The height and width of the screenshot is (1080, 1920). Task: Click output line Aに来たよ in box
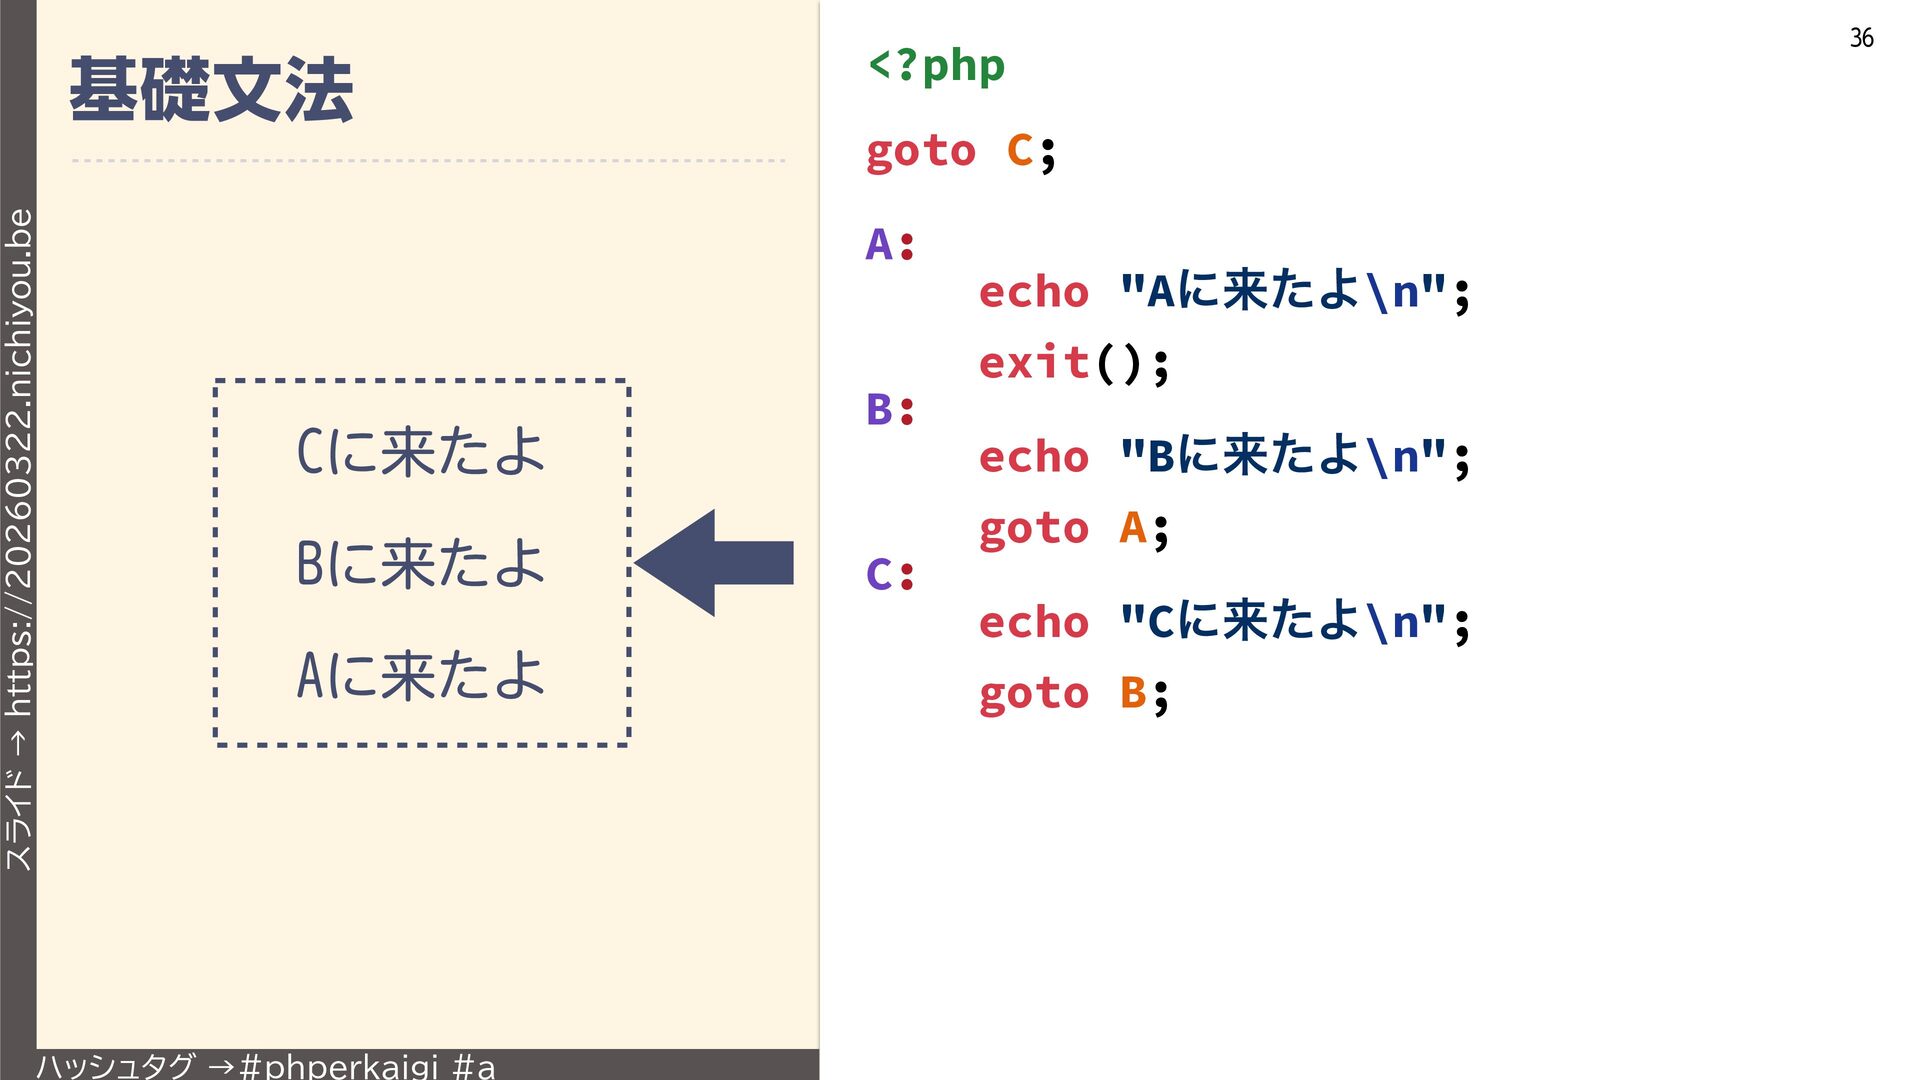421,675
